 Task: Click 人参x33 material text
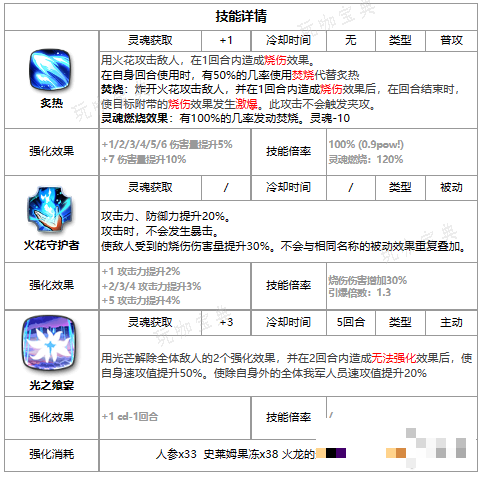176,454
